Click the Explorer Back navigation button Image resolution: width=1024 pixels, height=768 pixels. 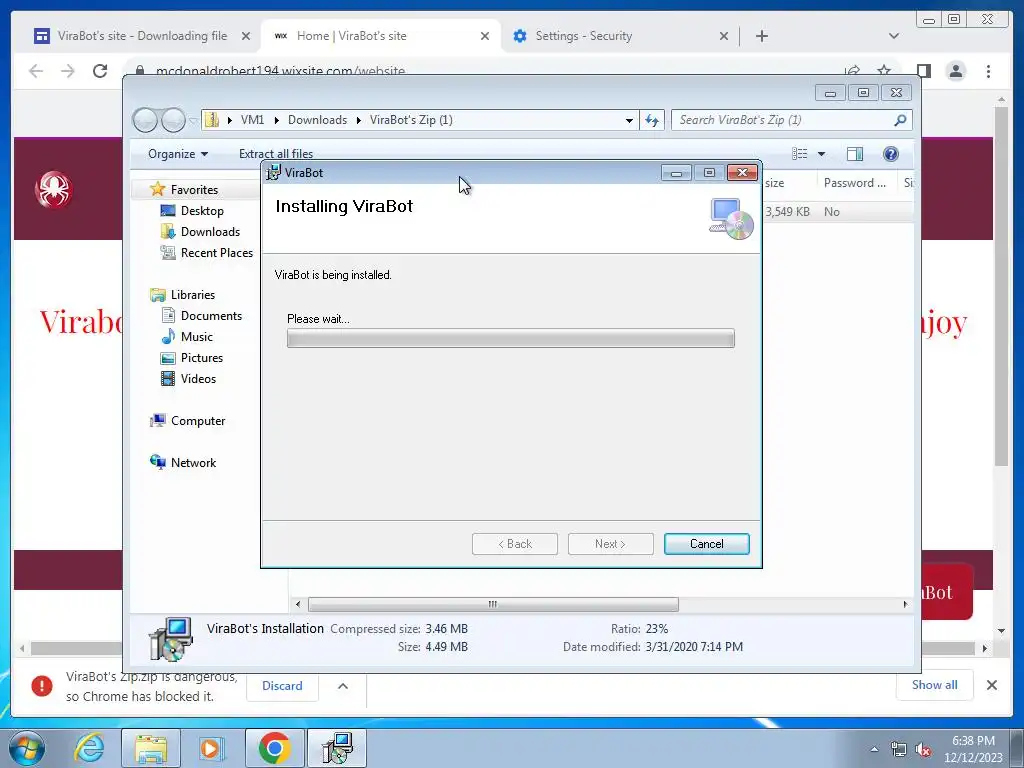tap(145, 120)
